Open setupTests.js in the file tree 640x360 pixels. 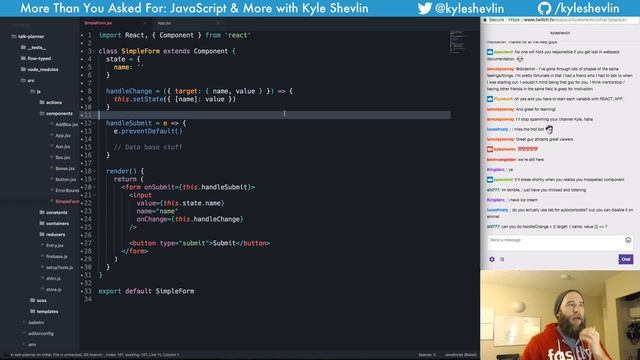[60, 267]
